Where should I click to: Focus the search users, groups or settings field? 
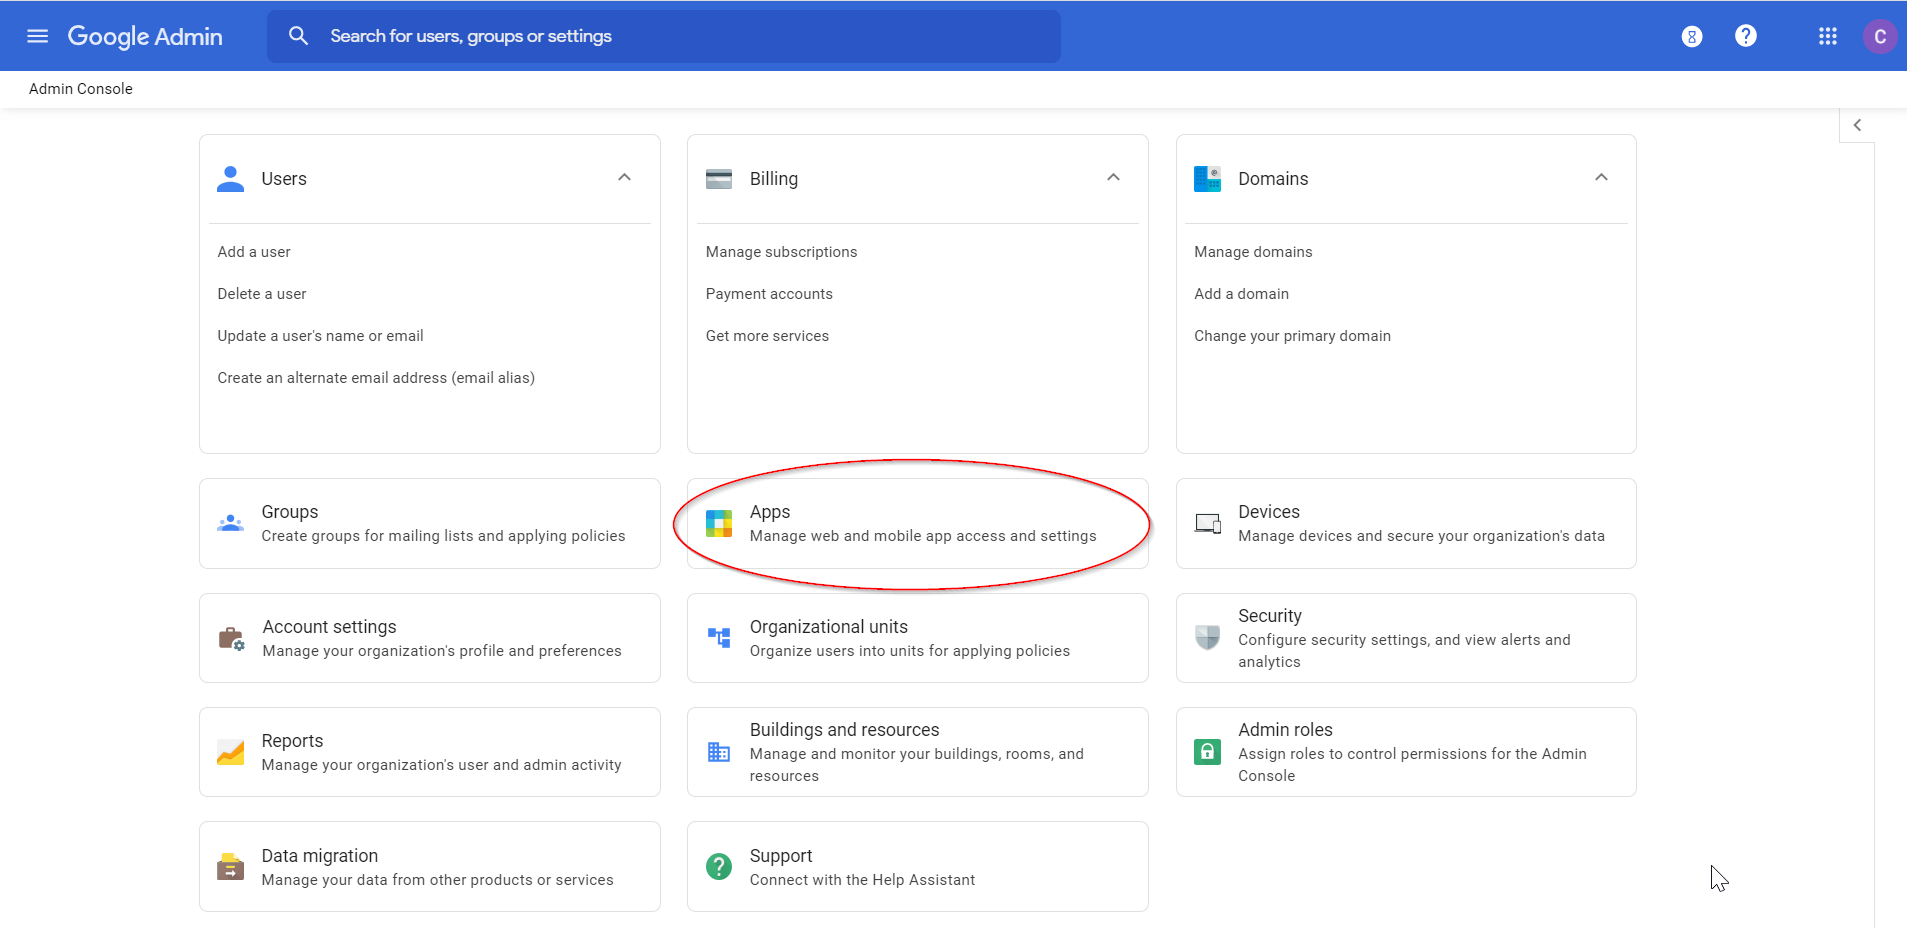coord(680,36)
